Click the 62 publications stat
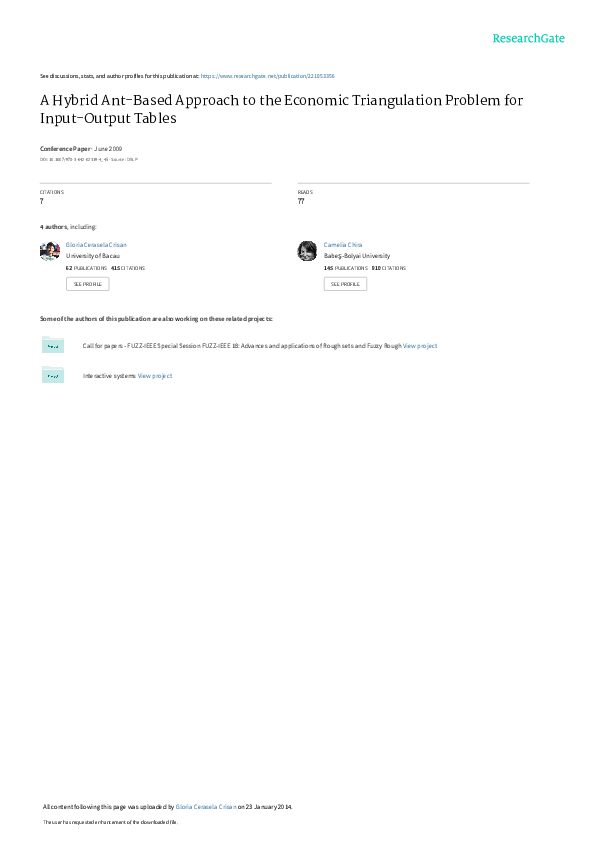The width and height of the screenshot is (595, 841). point(86,268)
